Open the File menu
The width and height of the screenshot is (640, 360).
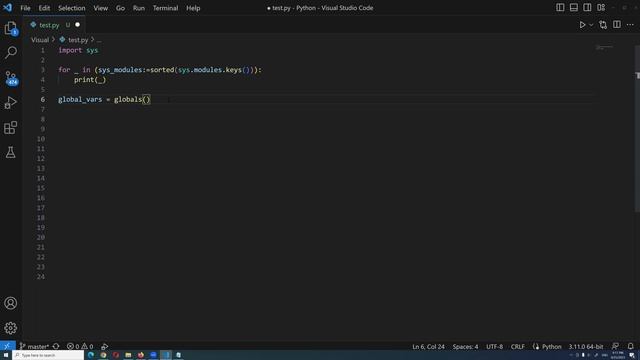[x=25, y=8]
